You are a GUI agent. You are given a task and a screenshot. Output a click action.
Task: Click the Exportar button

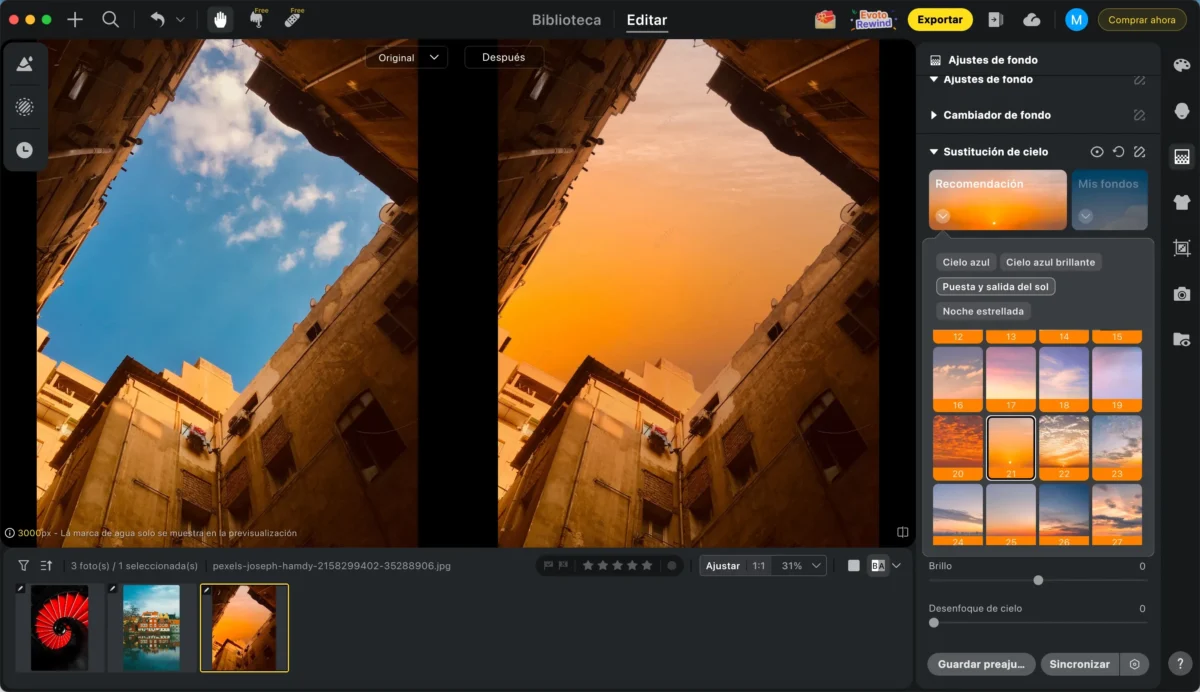point(939,20)
